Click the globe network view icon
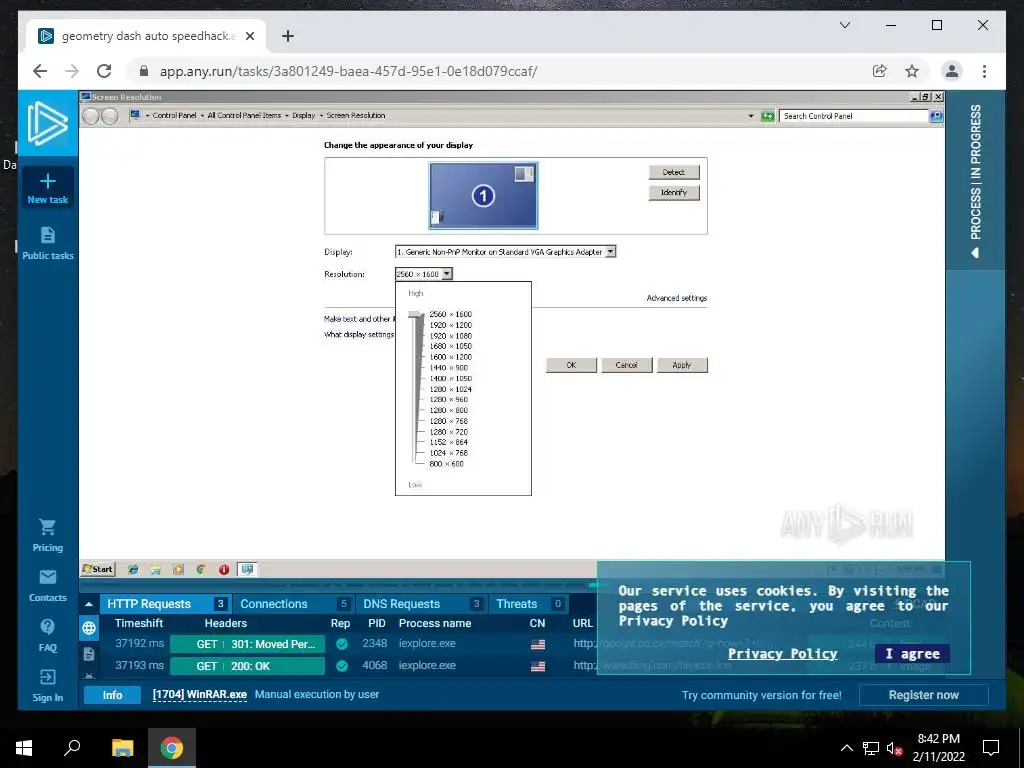 [89, 628]
